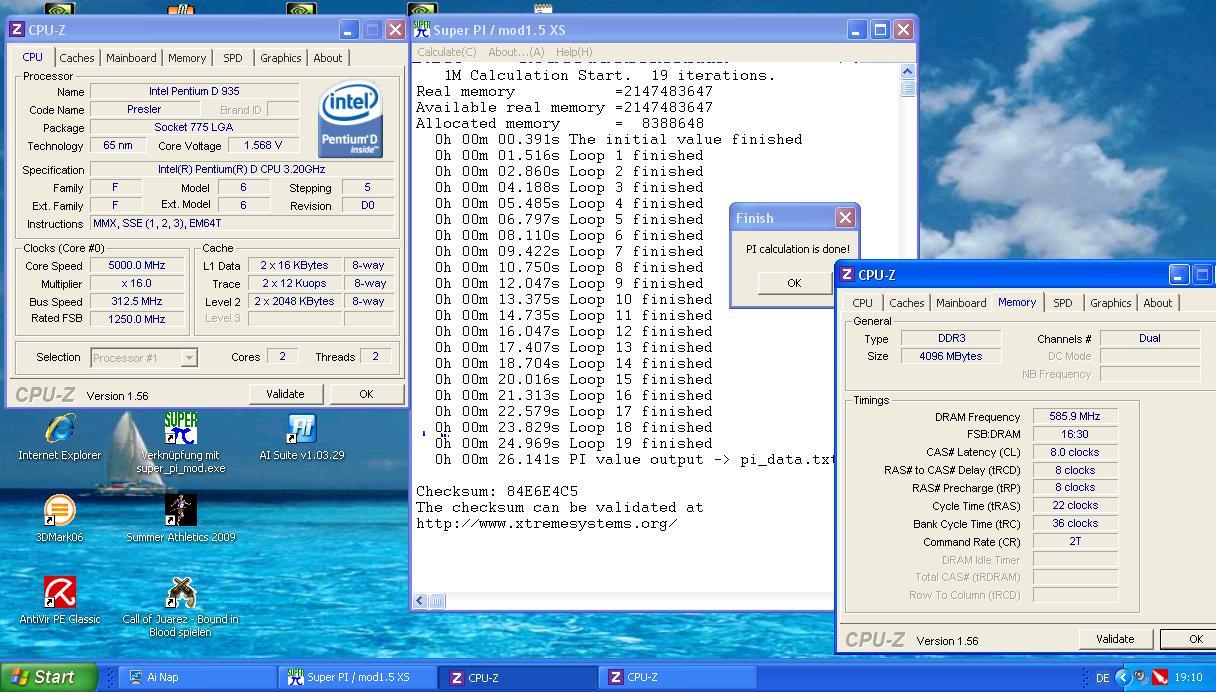The height and width of the screenshot is (692, 1216).
Task: Open the Start menu
Action: (48, 677)
